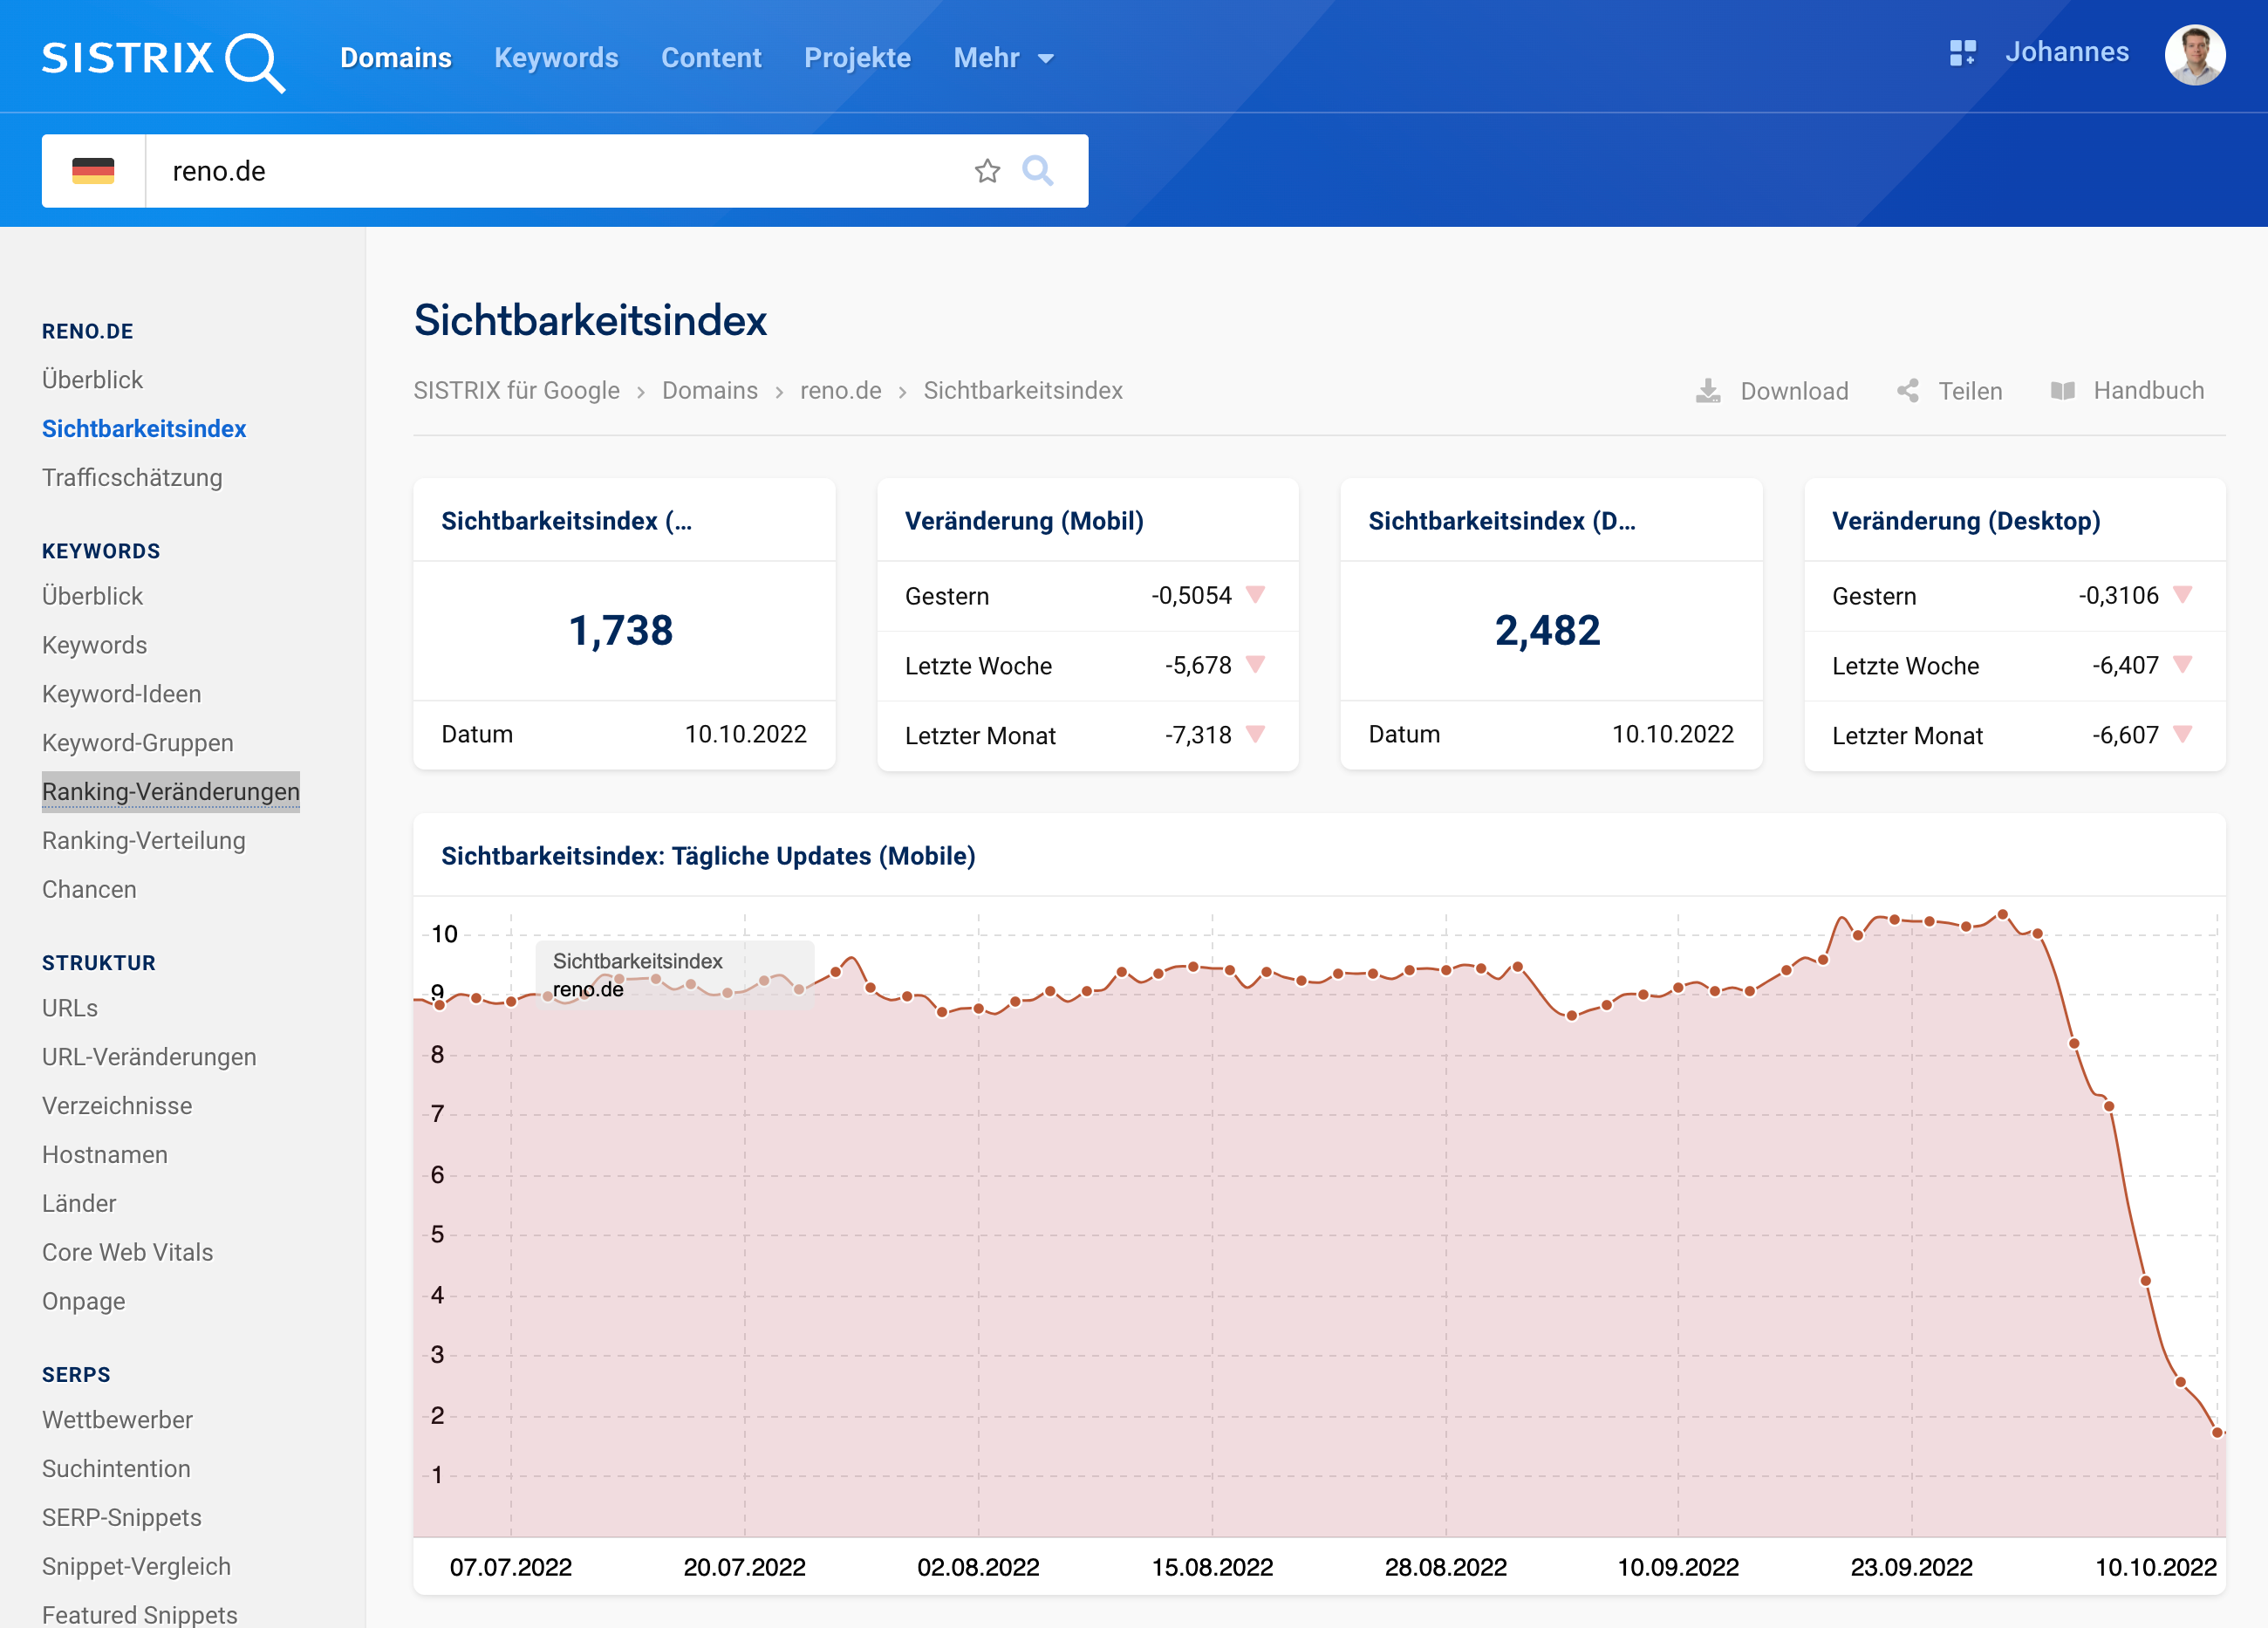The height and width of the screenshot is (1628, 2268).
Task: Open the German flag country selector
Action: [x=93, y=171]
